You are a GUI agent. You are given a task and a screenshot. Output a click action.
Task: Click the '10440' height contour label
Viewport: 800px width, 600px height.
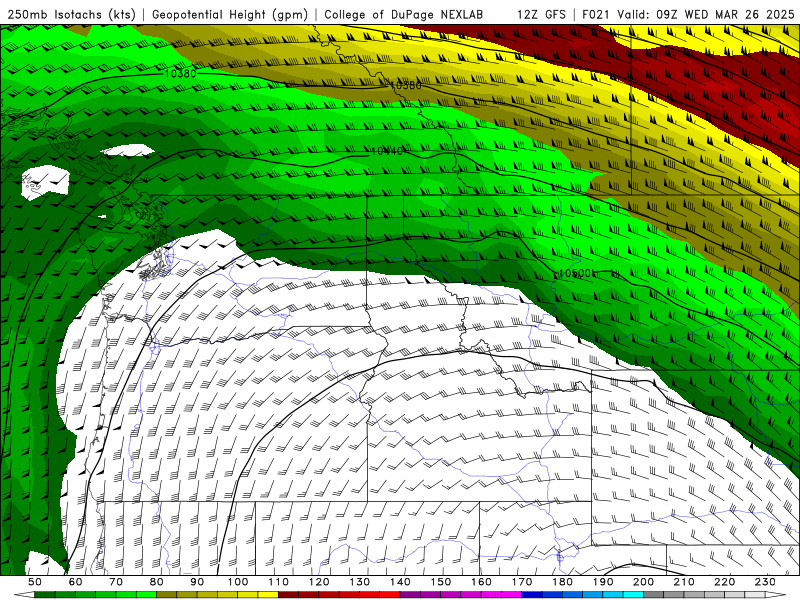point(386,151)
